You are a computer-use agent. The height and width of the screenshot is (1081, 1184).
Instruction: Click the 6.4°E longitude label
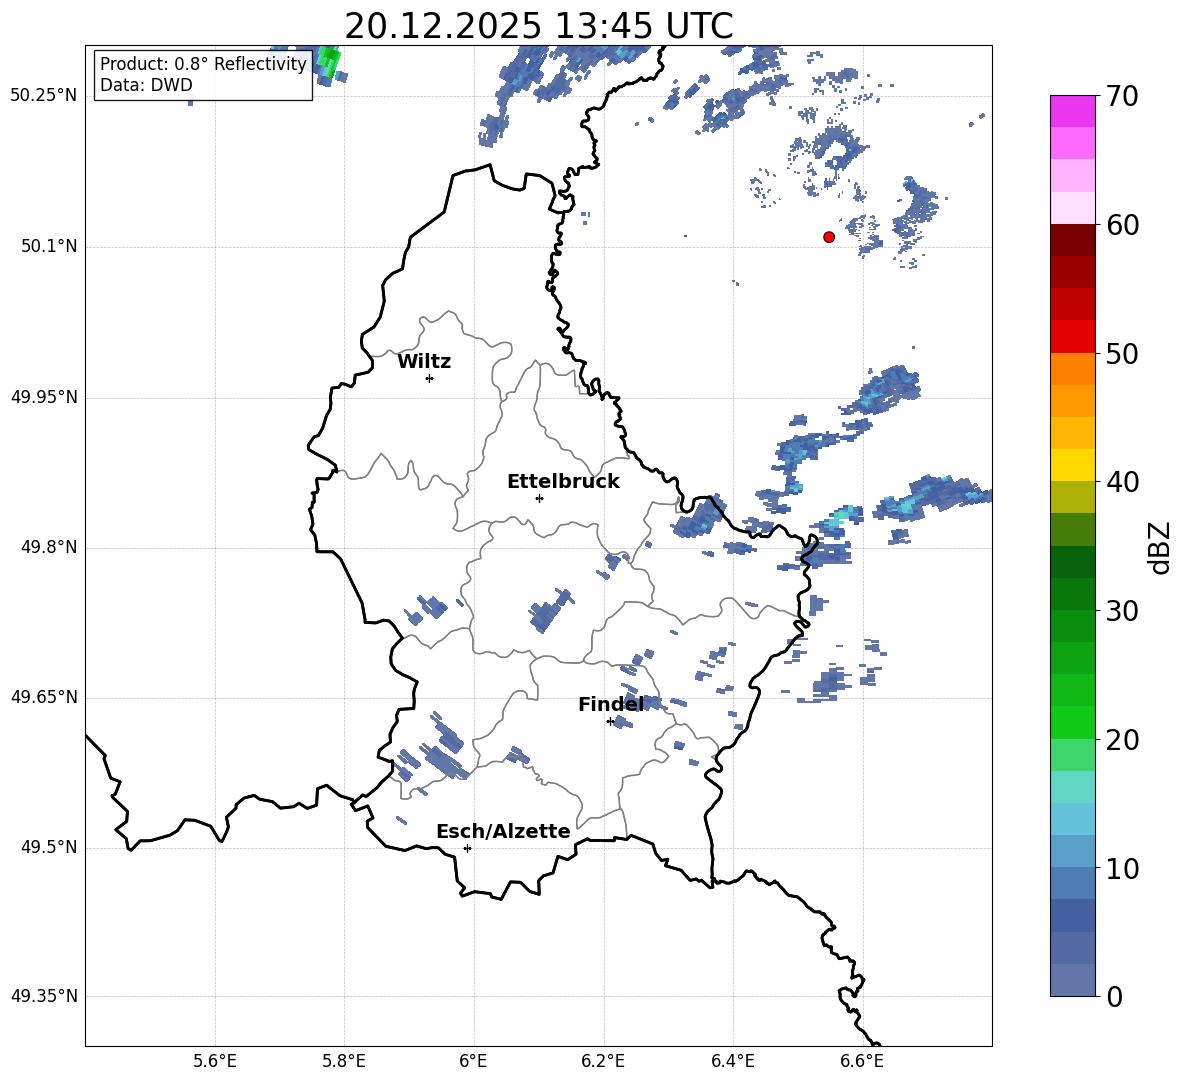coord(732,1061)
